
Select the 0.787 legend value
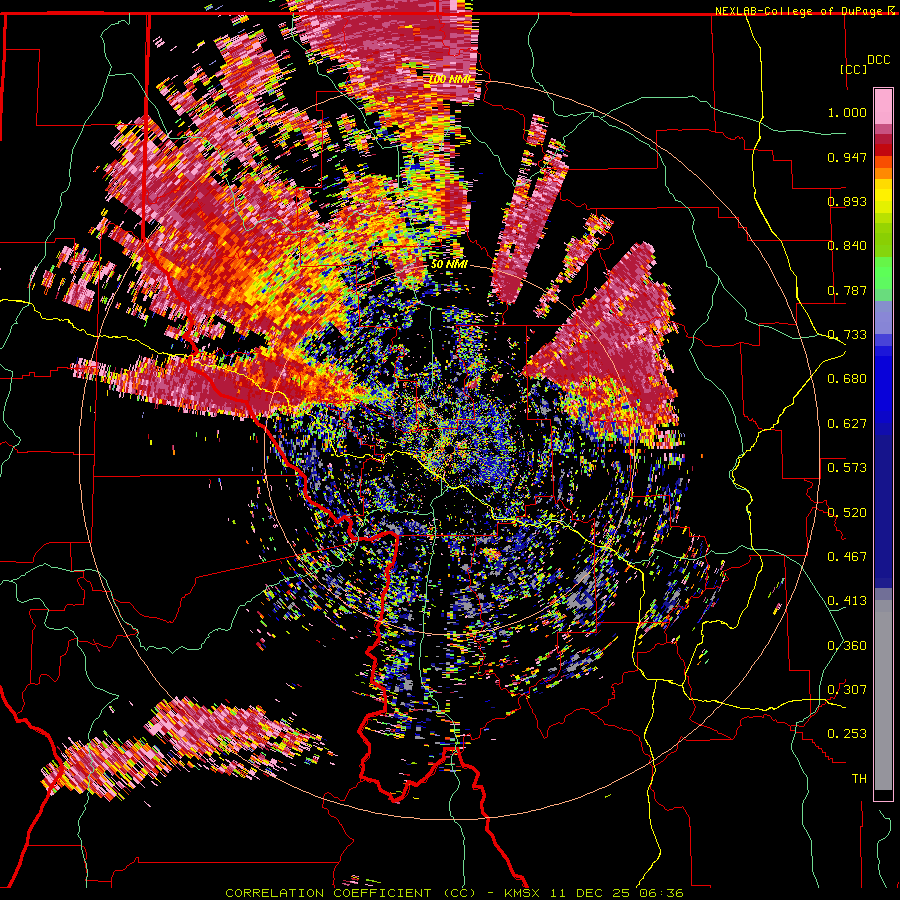(847, 290)
